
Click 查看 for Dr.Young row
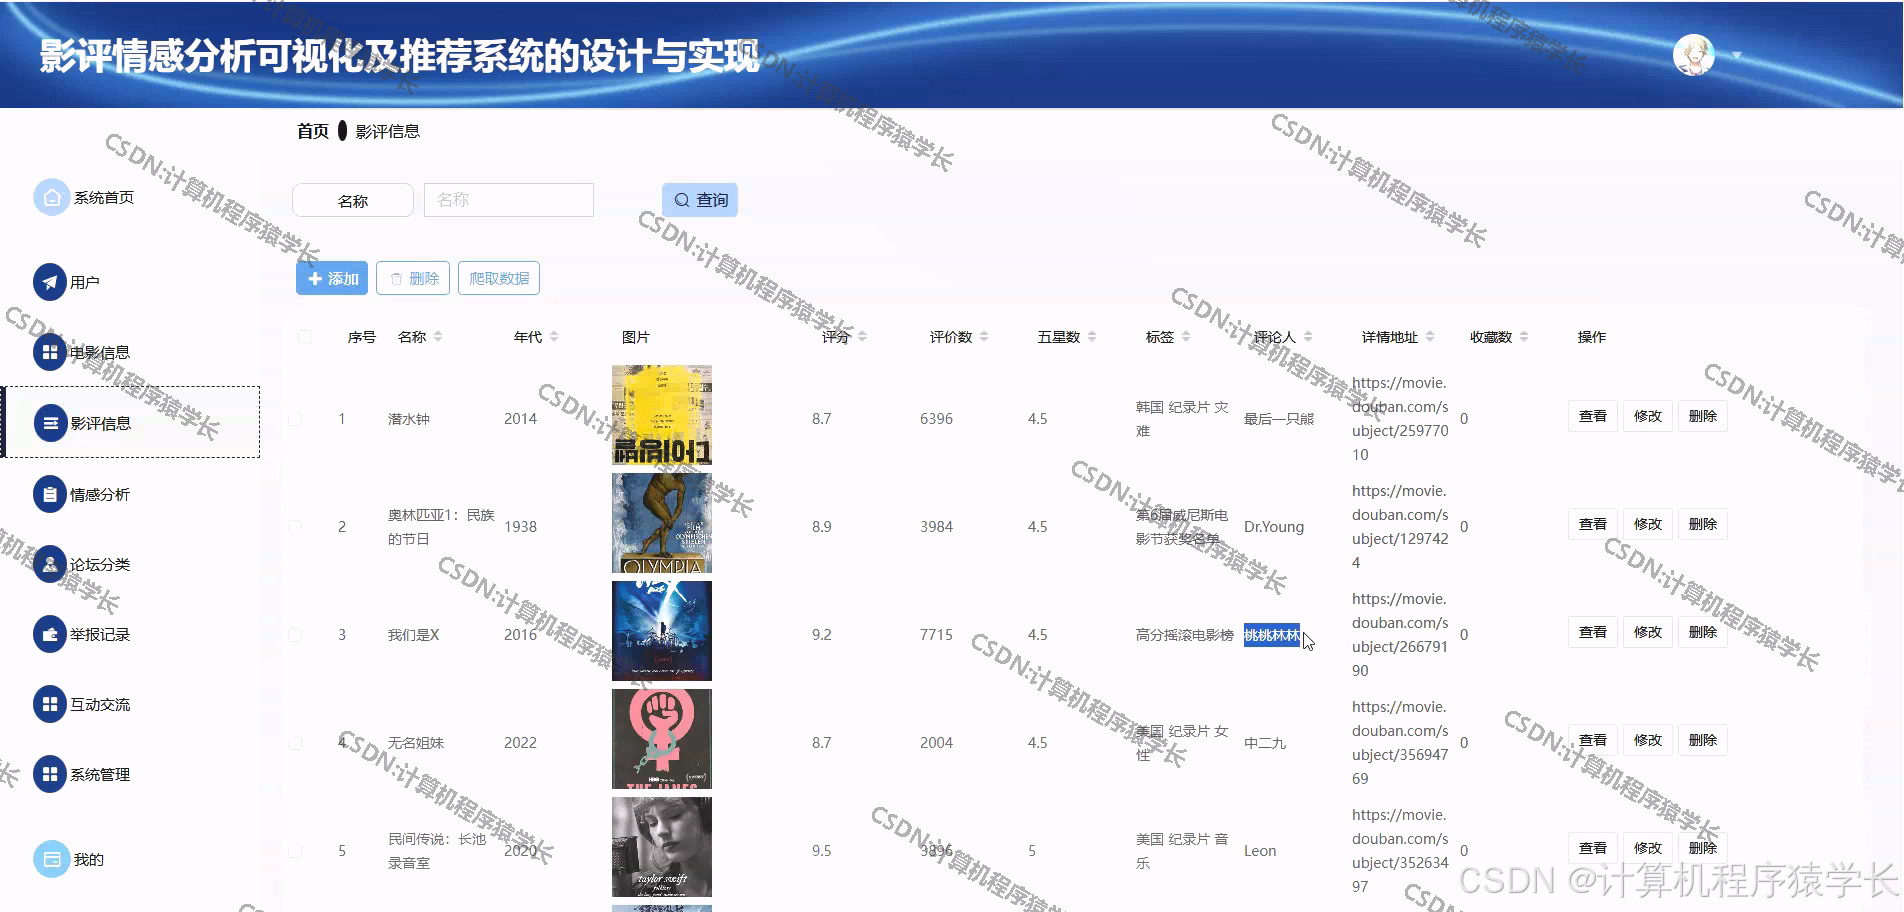click(x=1592, y=524)
